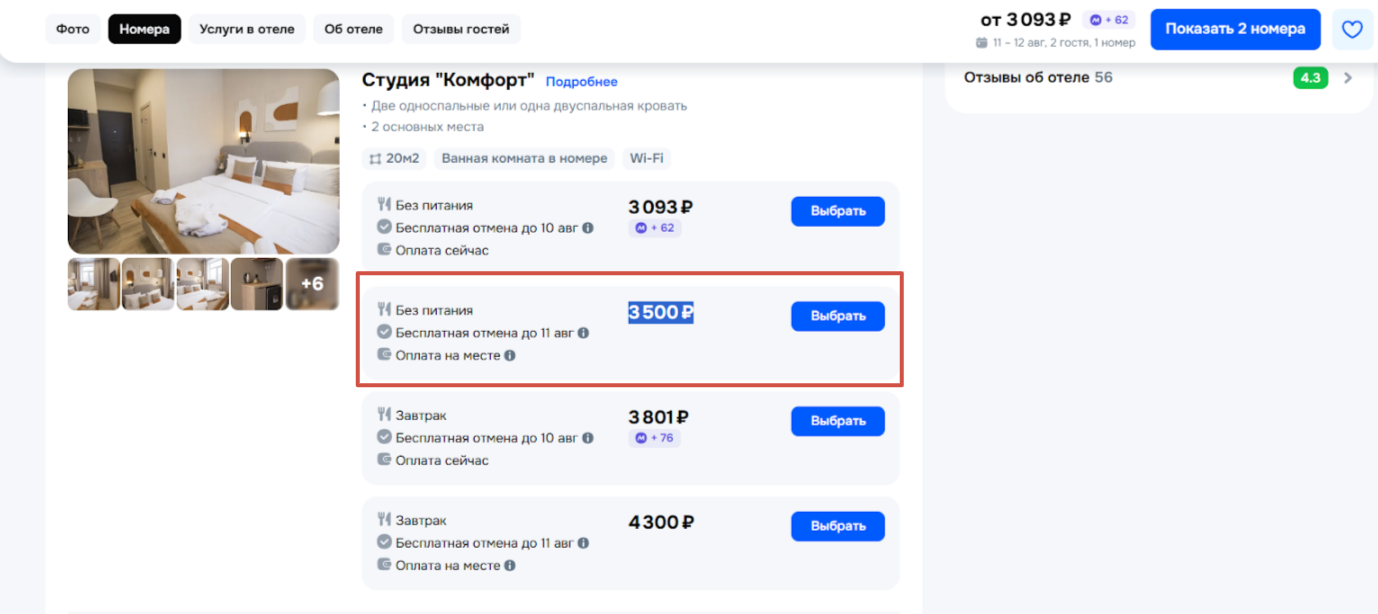Open 'Подробнее' link for Студия Комфорт

click(582, 82)
